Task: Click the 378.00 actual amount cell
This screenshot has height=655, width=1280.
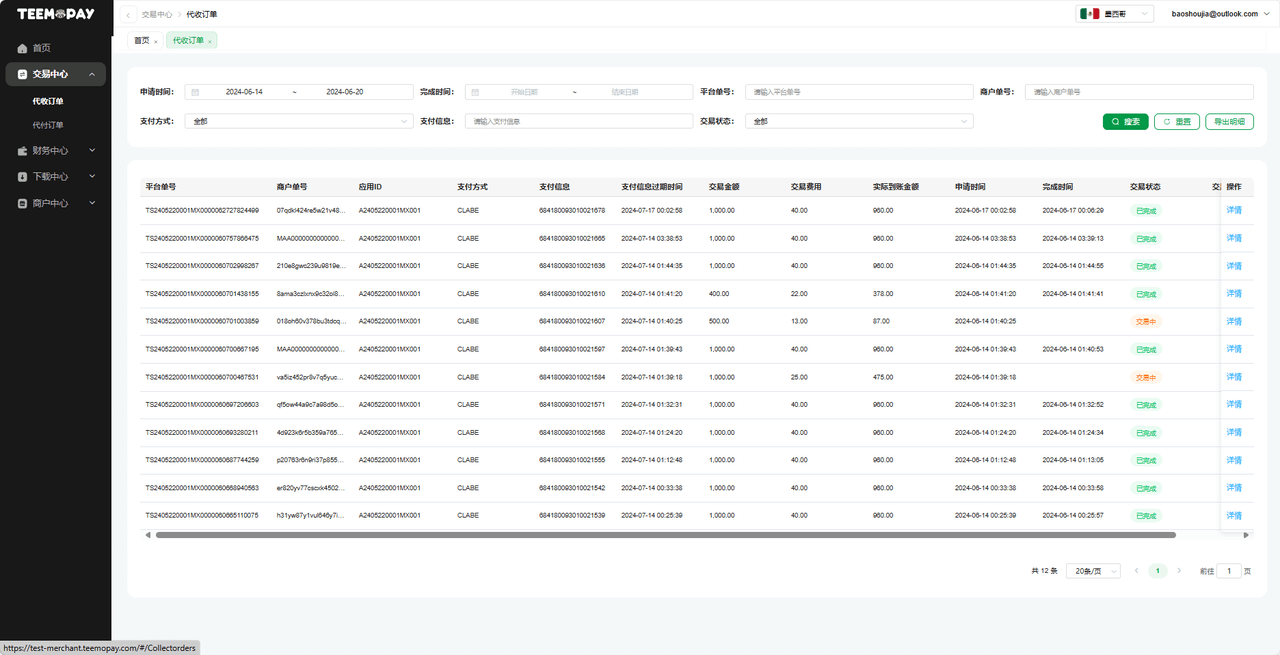Action: (x=883, y=294)
